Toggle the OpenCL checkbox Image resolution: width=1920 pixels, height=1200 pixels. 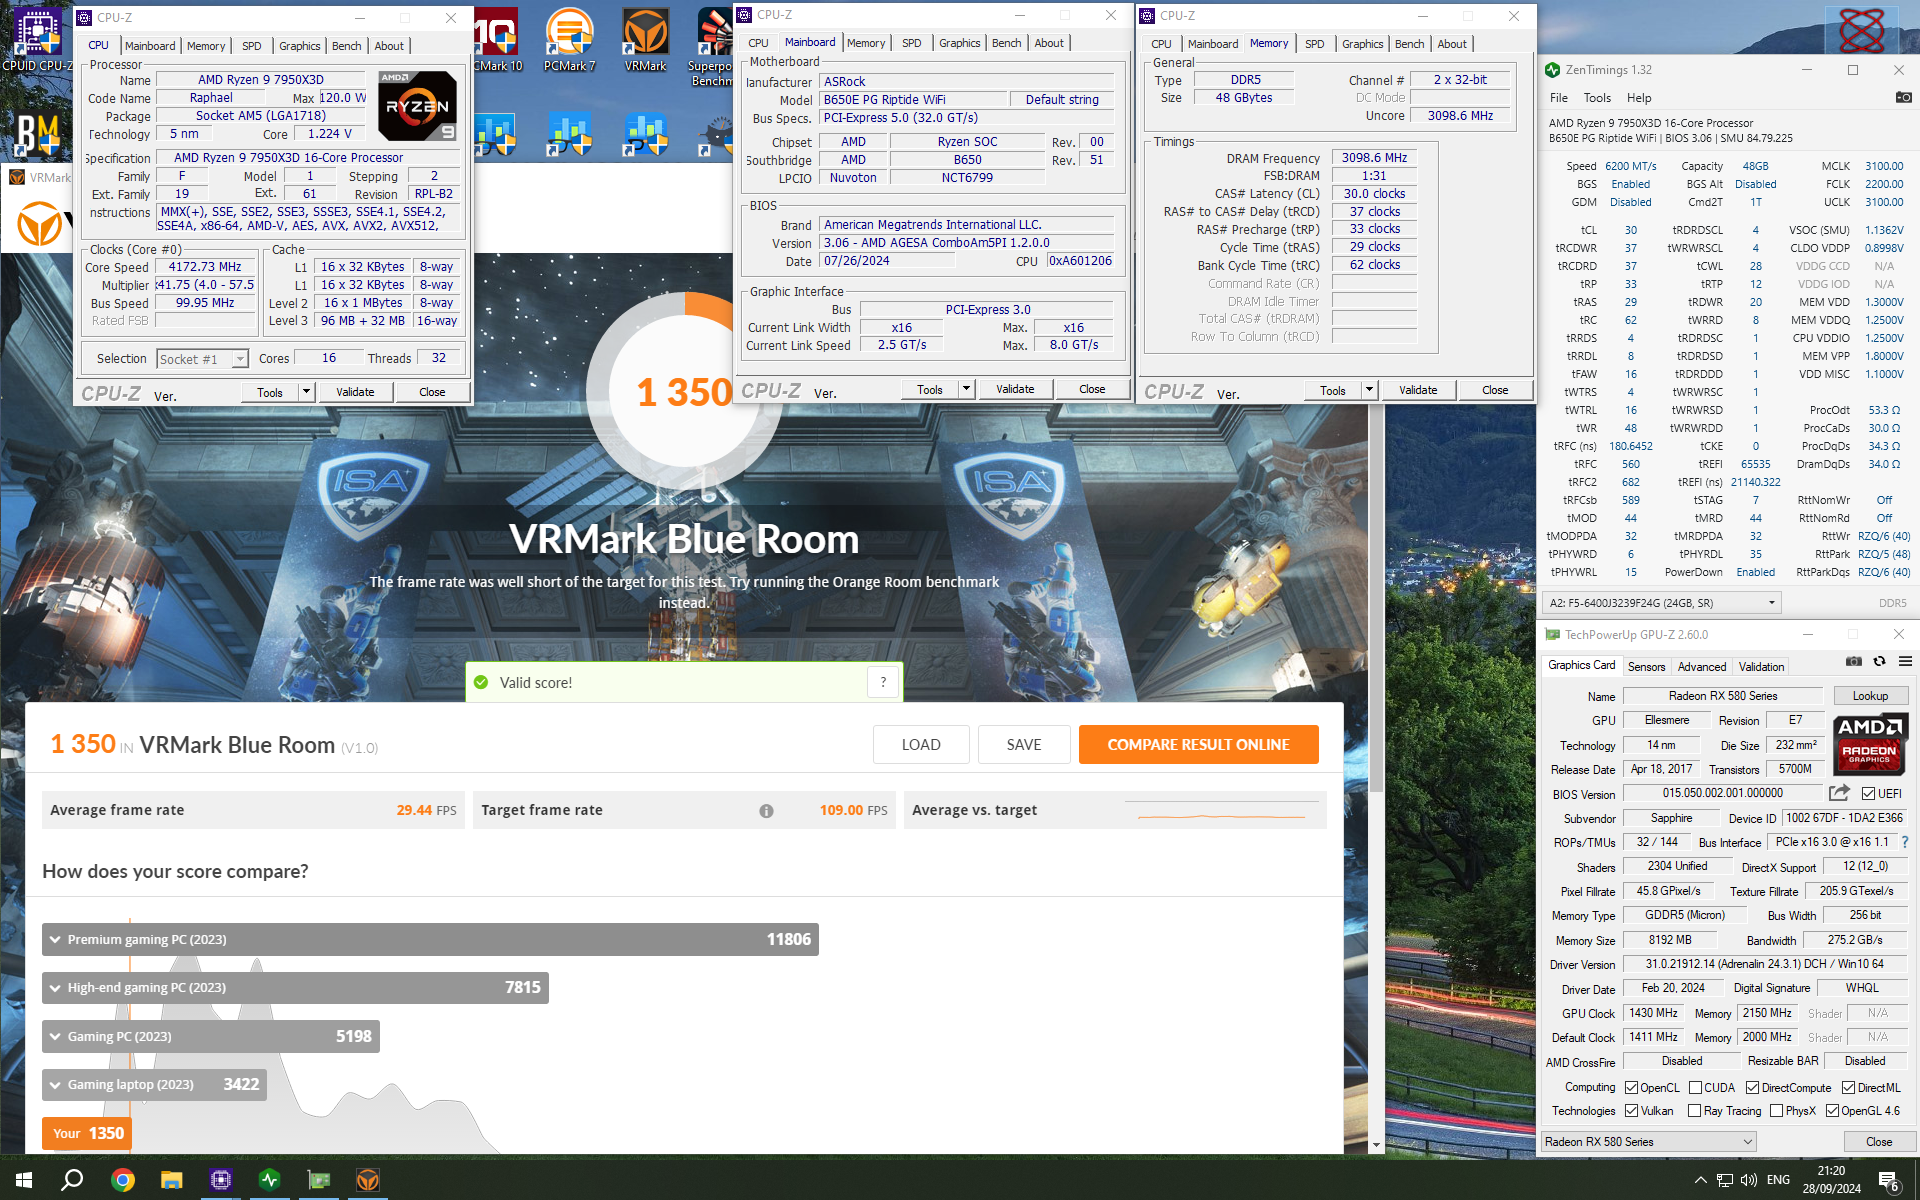pos(1631,1088)
